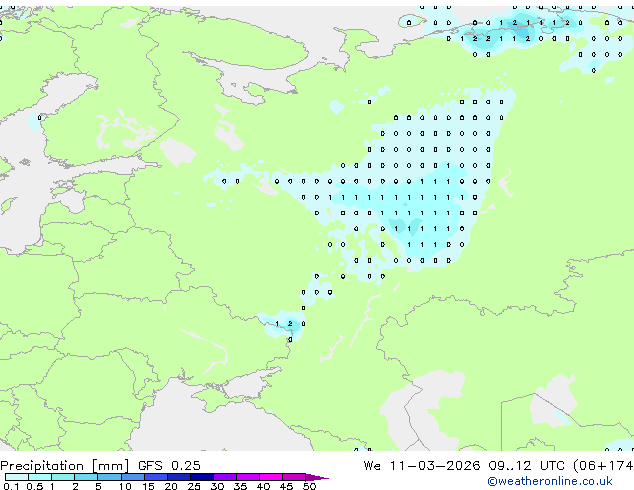
Task: Click the '25' legend scale label
Action: [194, 486]
